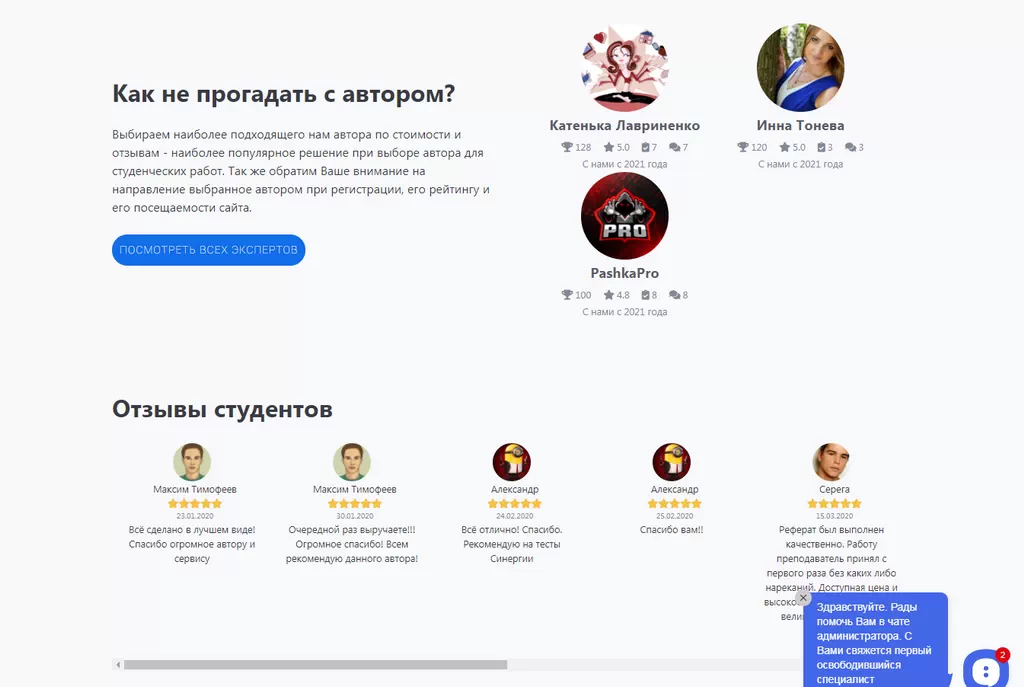Open the chat widget bubble icon
Image resolution: width=1024 pixels, height=687 pixels.
click(985, 669)
